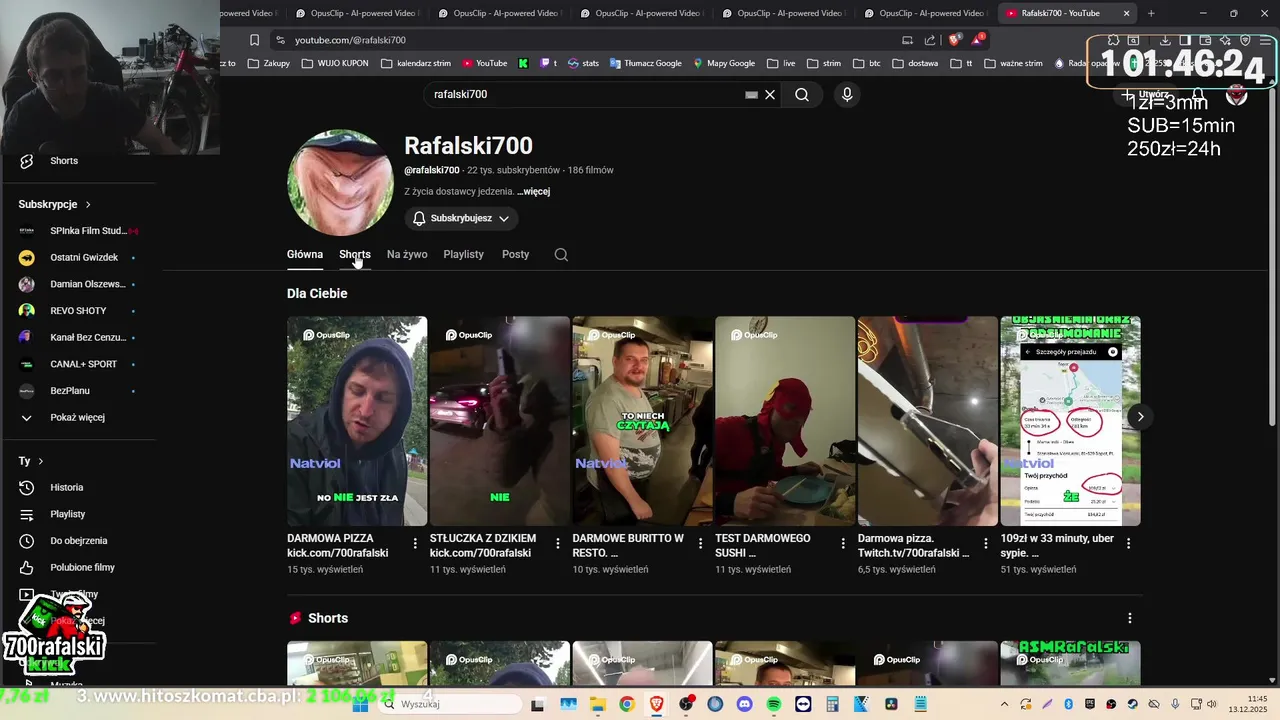Open the TEST DARMOWEGO SUSHI video title
The height and width of the screenshot is (720, 1280).
pyautogui.click(x=763, y=545)
